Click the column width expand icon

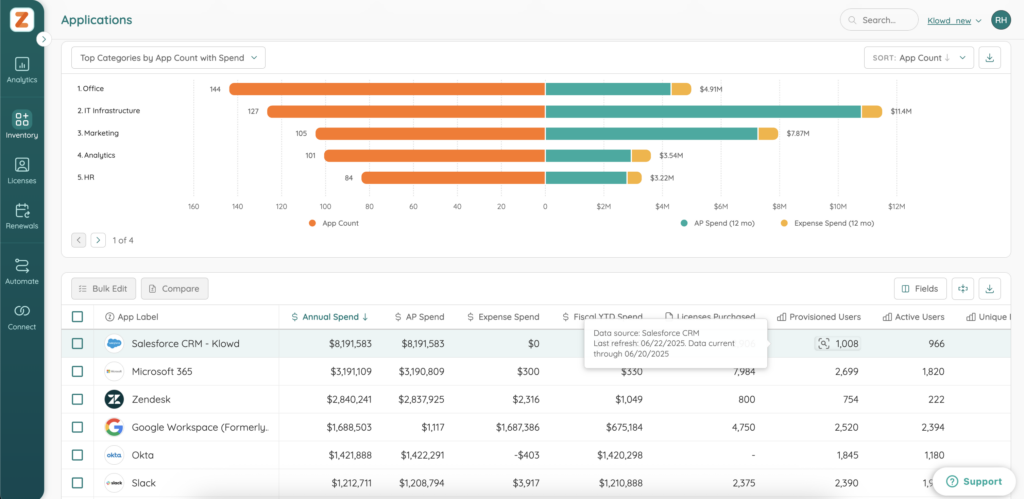tap(963, 289)
